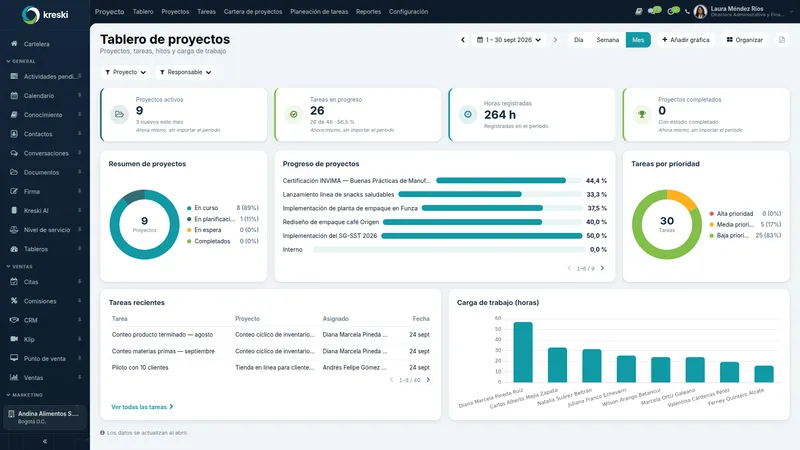Open Firma signature module

click(x=32, y=191)
